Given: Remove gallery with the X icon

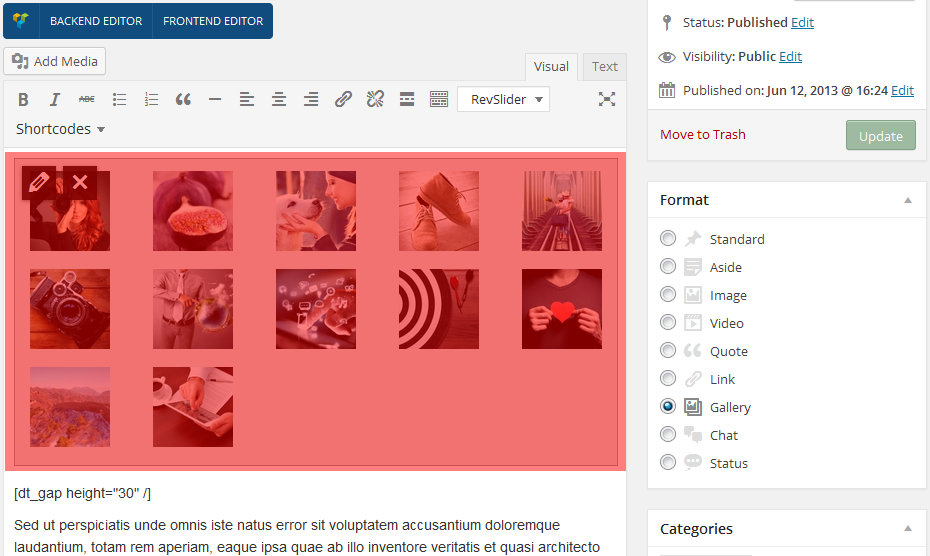Looking at the screenshot, I should pyautogui.click(x=80, y=182).
